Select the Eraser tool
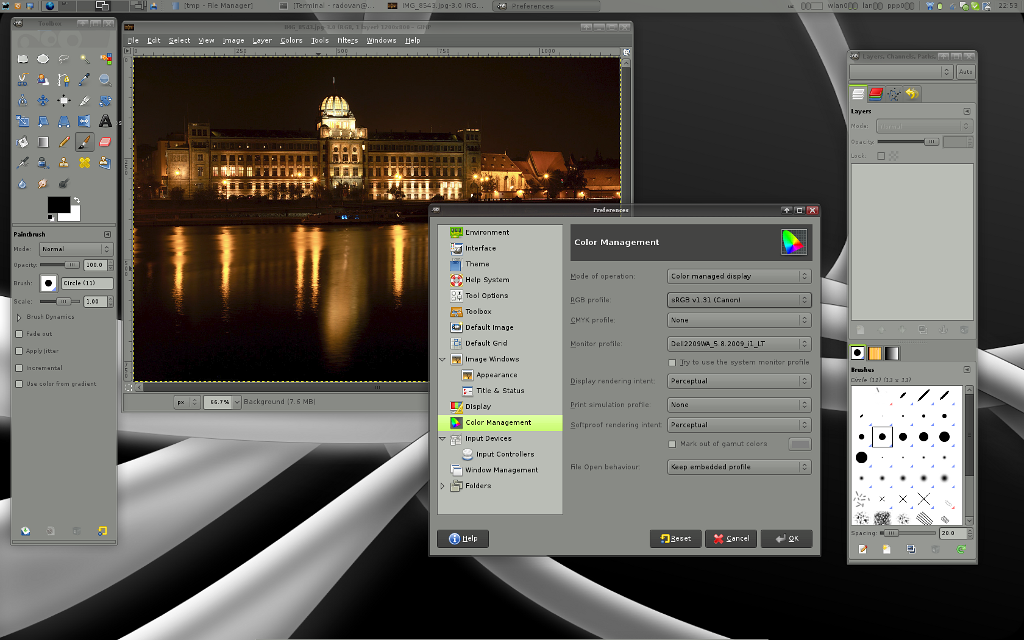Viewport: 1024px width, 640px height. 105,142
